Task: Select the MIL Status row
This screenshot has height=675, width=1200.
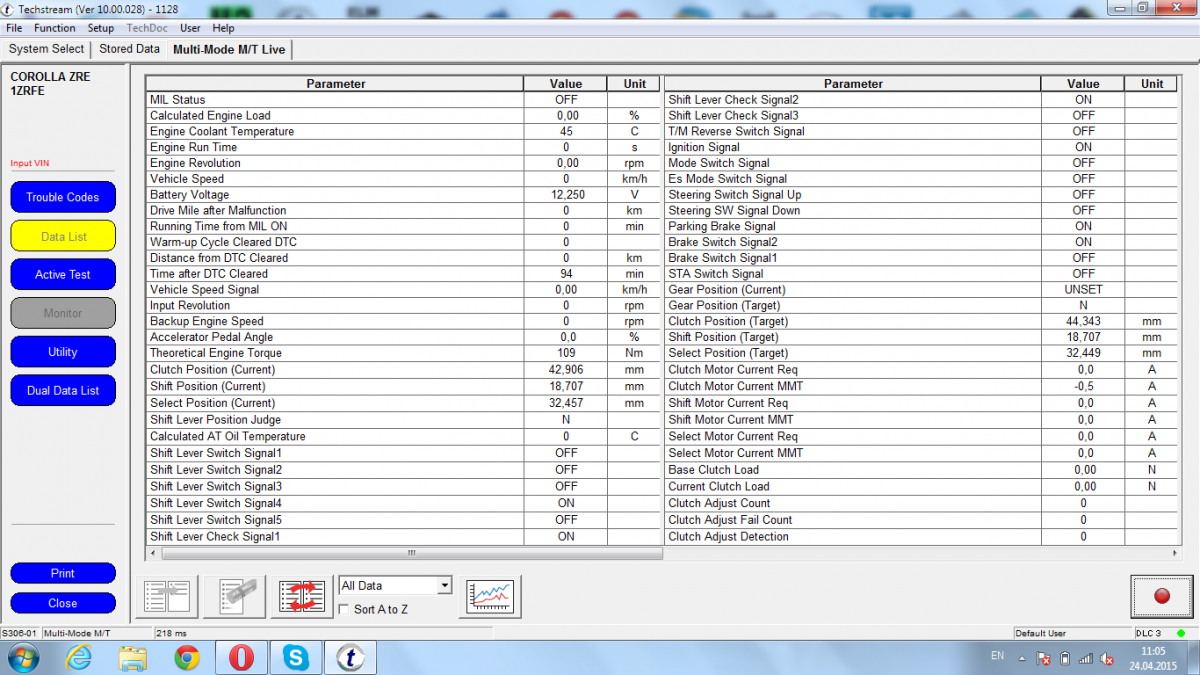Action: [404, 100]
